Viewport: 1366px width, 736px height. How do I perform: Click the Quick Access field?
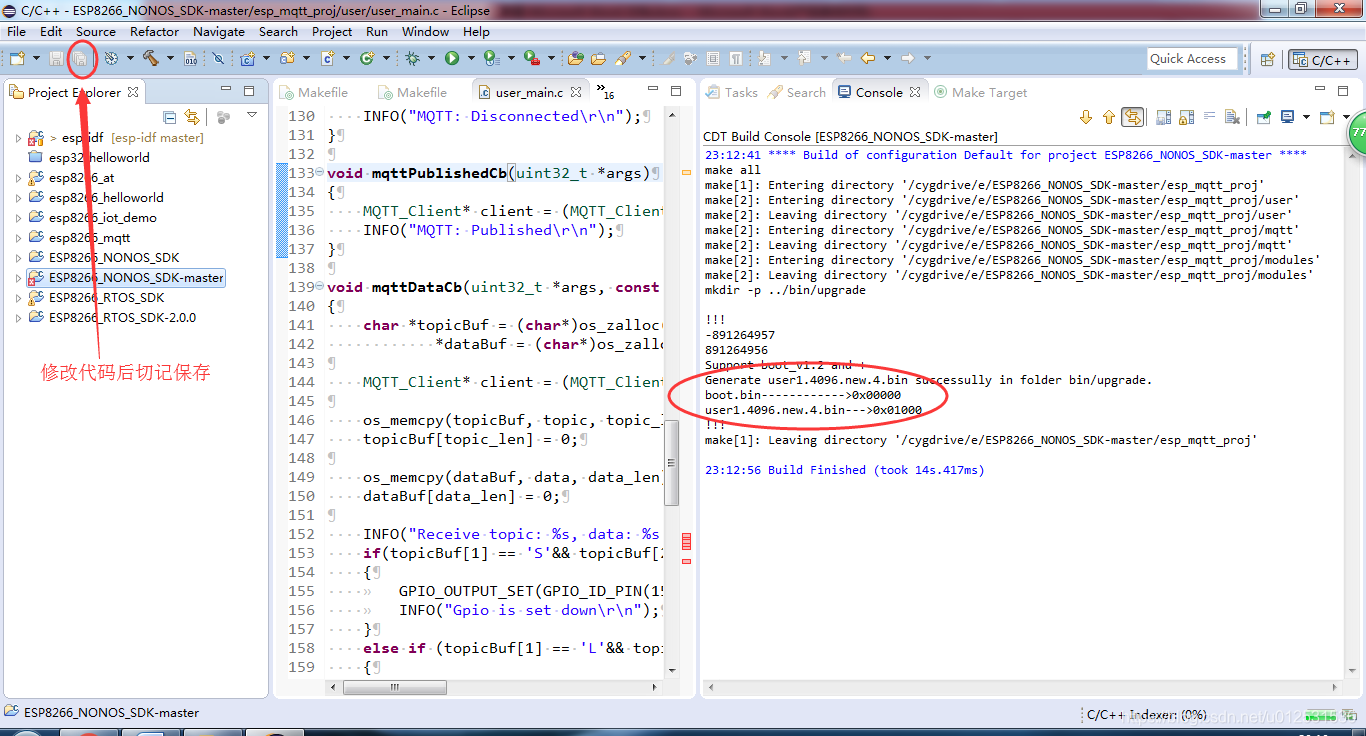click(x=1193, y=59)
